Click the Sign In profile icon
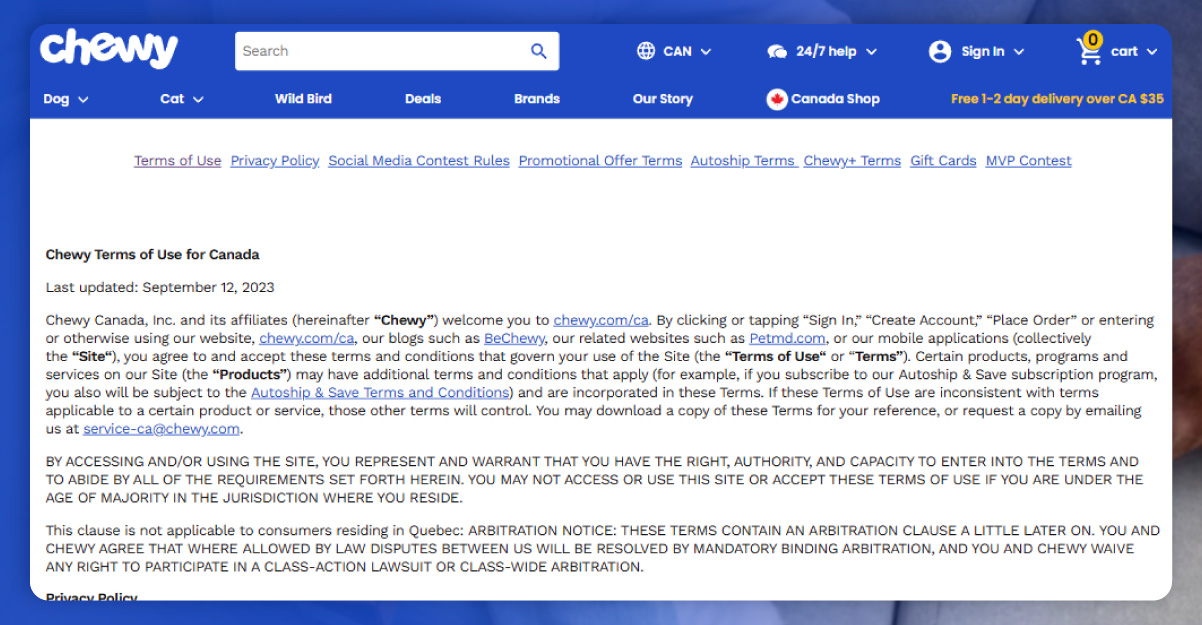 (940, 51)
